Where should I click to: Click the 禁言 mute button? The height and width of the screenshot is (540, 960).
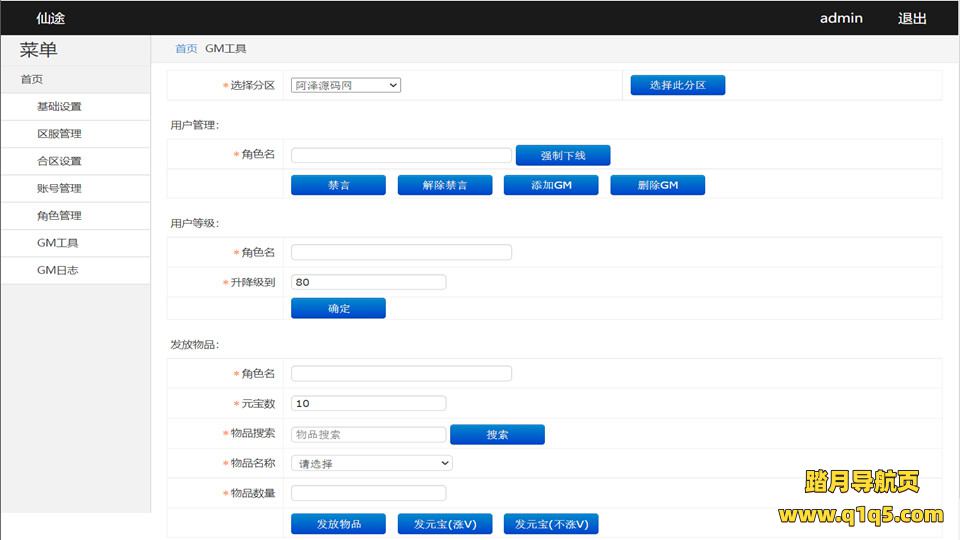(x=338, y=185)
